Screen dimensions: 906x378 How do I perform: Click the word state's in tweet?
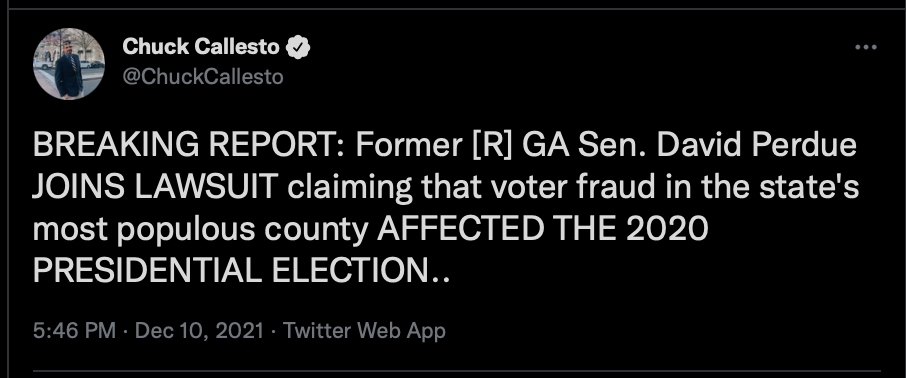tap(818, 188)
